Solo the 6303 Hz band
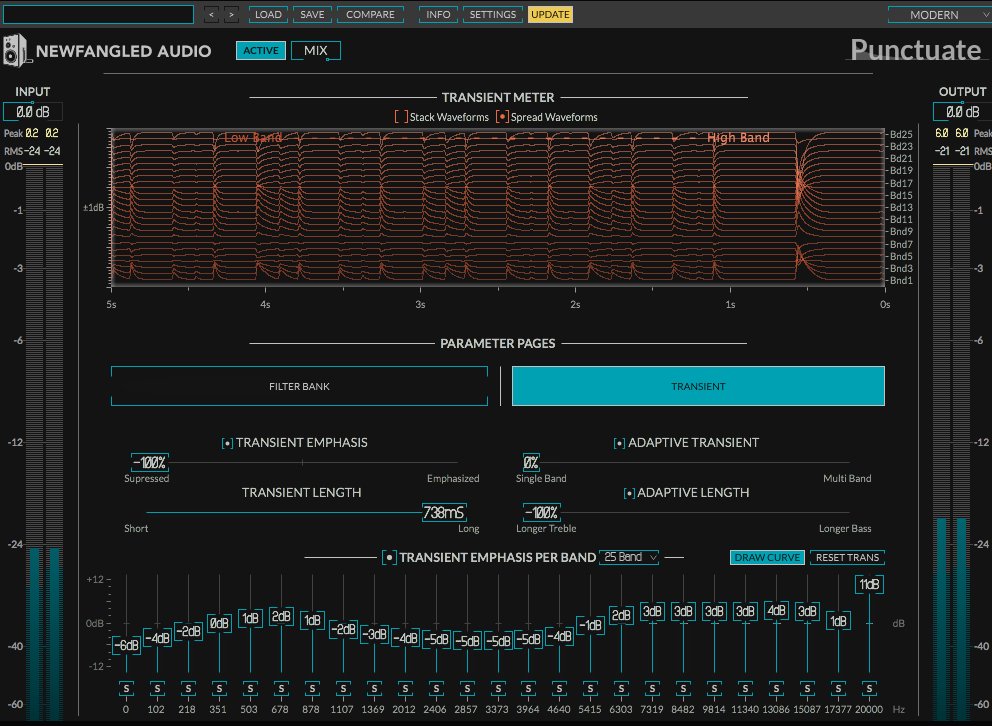Screen dimensions: 992x726 tap(622, 688)
